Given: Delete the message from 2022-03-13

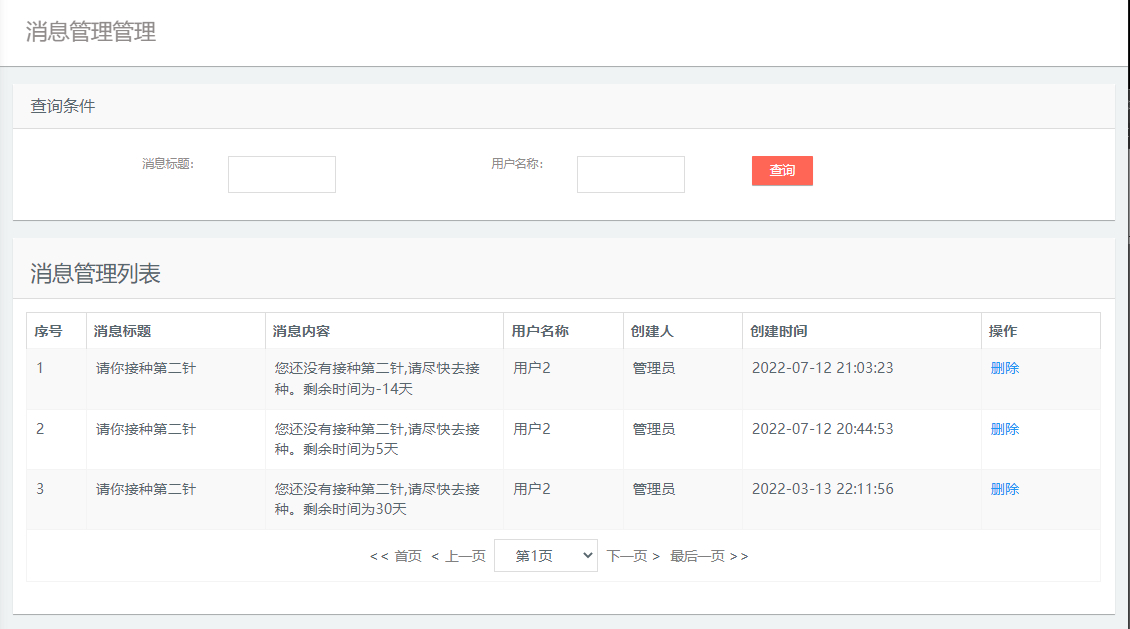Looking at the screenshot, I should click(1003, 489).
